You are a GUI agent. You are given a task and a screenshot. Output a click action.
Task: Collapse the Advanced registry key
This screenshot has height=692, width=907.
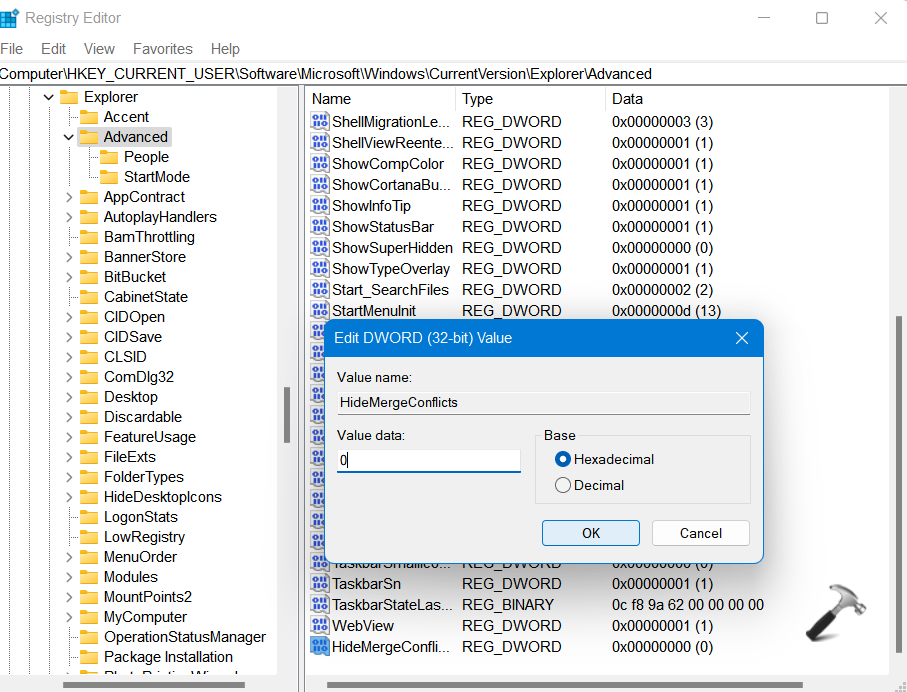pyautogui.click(x=69, y=137)
